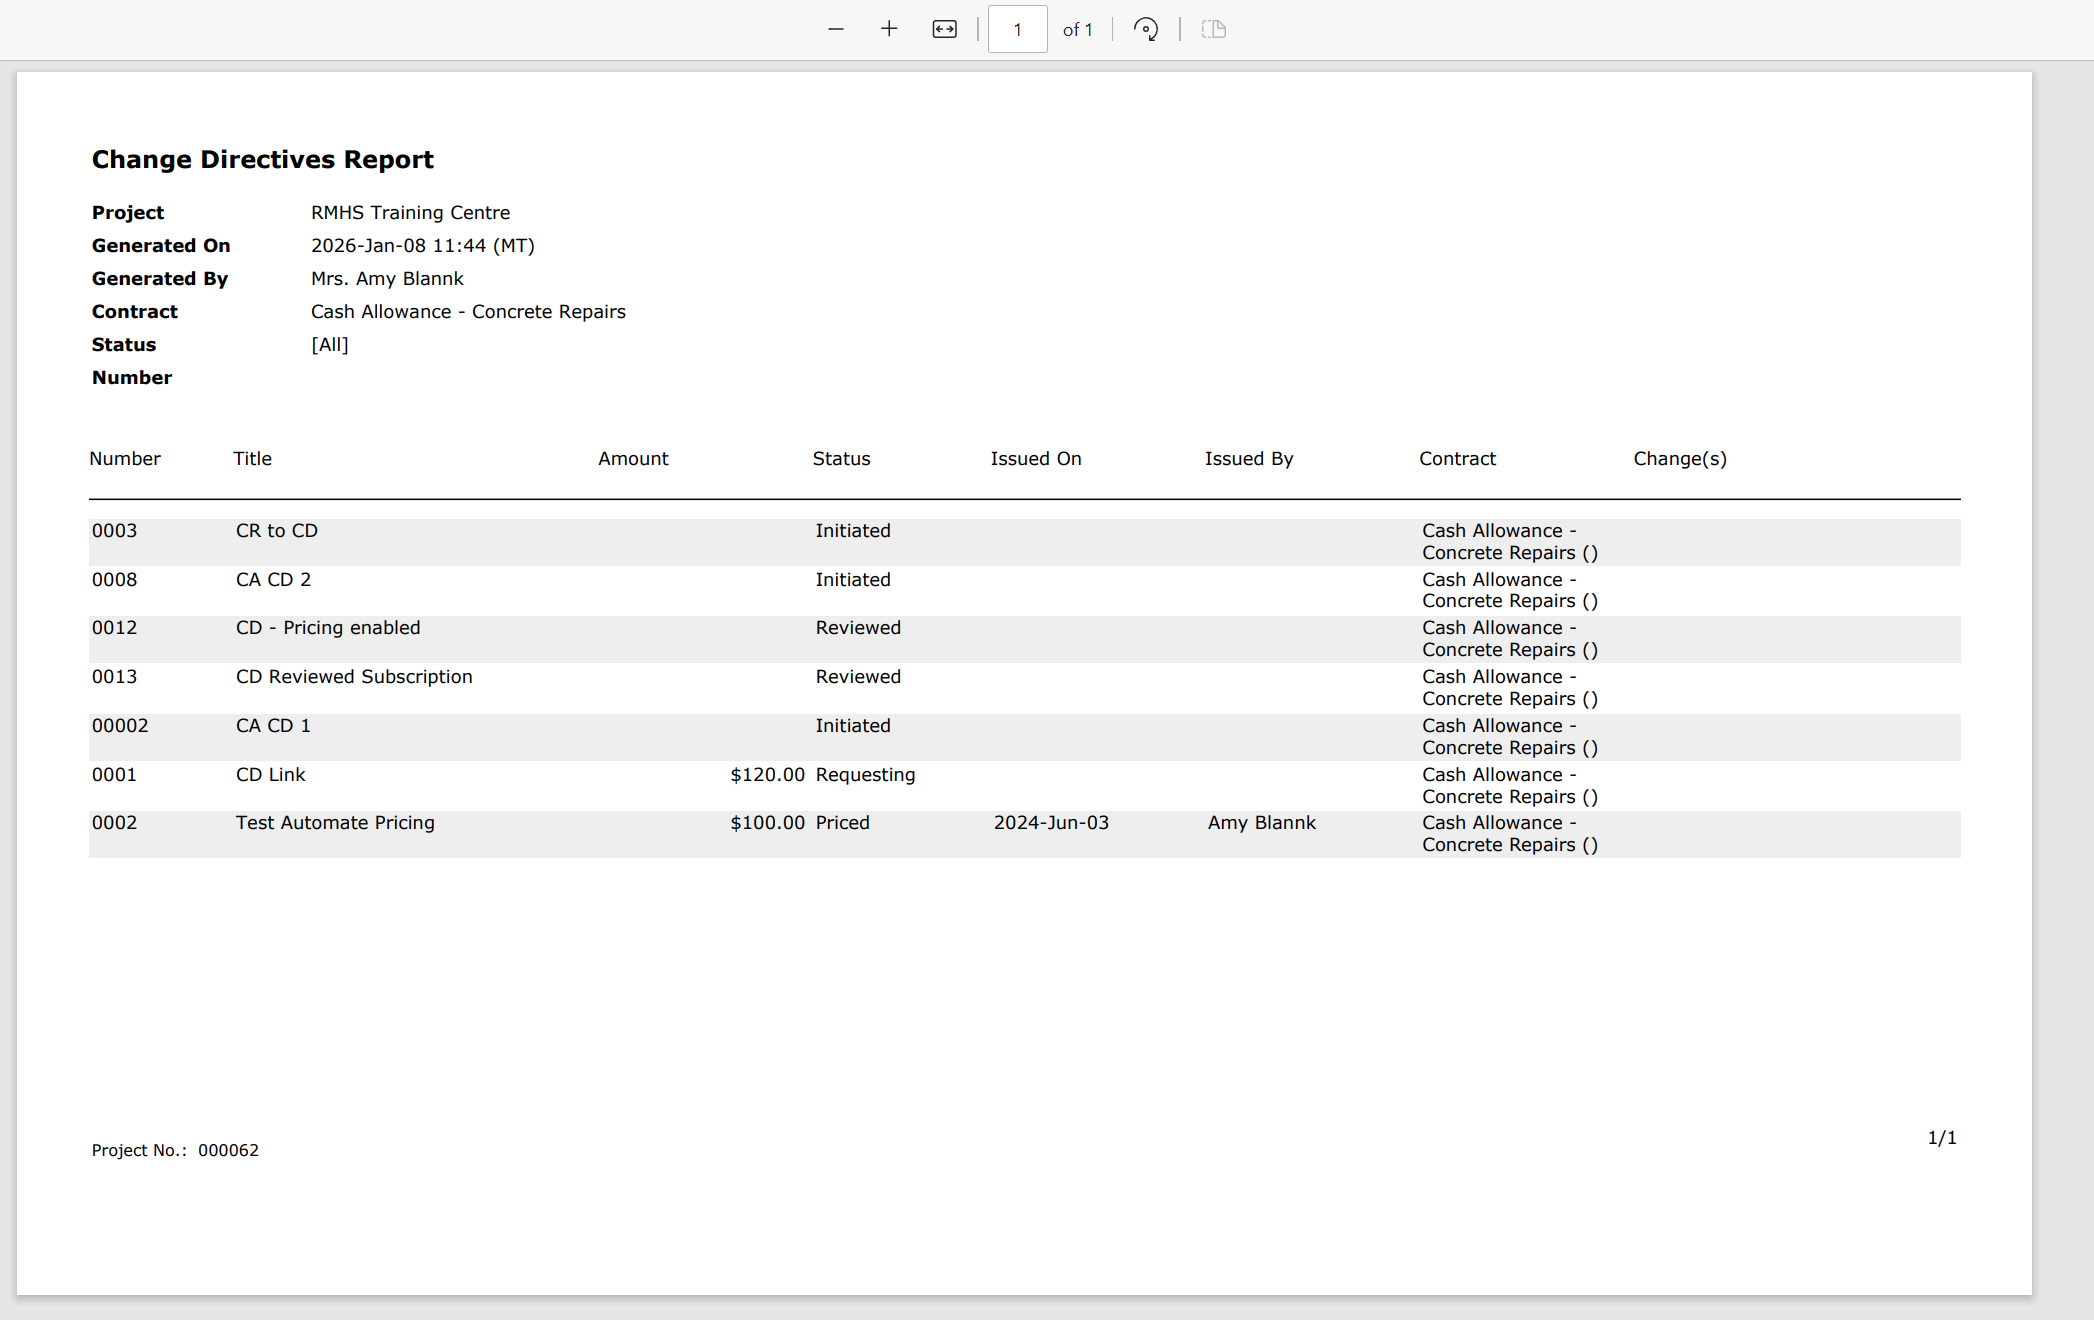The height and width of the screenshot is (1320, 2094).
Task: Click the contract cell in row 0008
Action: point(1510,590)
